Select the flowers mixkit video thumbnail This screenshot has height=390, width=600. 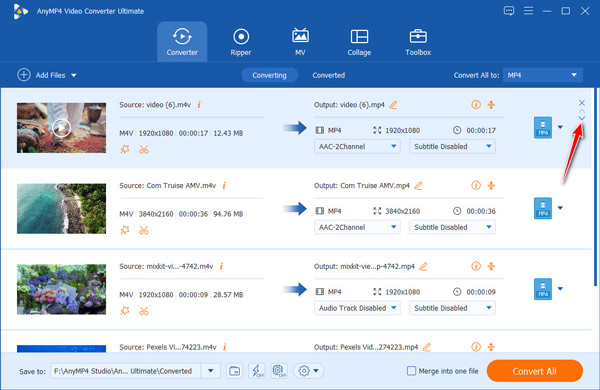(61, 289)
